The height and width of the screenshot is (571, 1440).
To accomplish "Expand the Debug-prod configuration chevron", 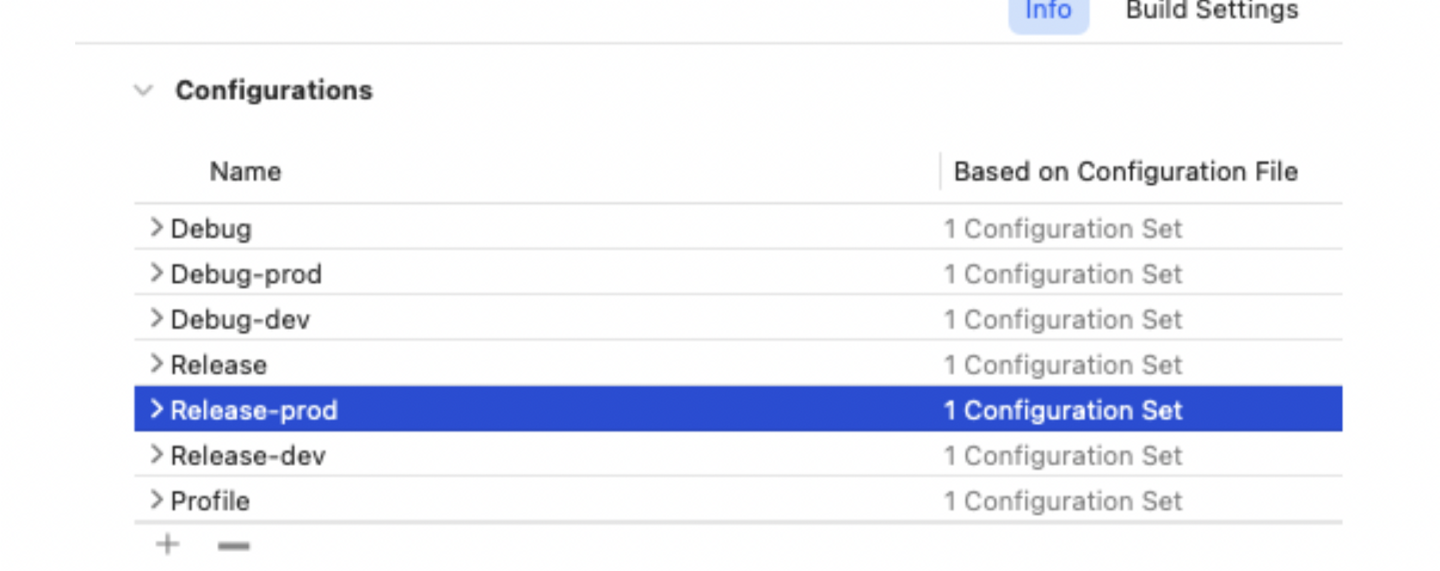I will pos(156,273).
